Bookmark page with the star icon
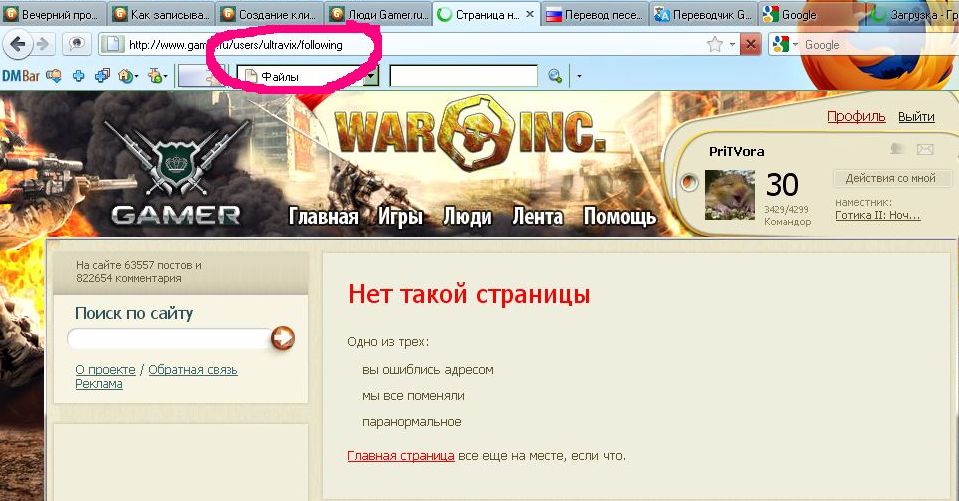Screen dimensions: 959x501 (x=714, y=44)
